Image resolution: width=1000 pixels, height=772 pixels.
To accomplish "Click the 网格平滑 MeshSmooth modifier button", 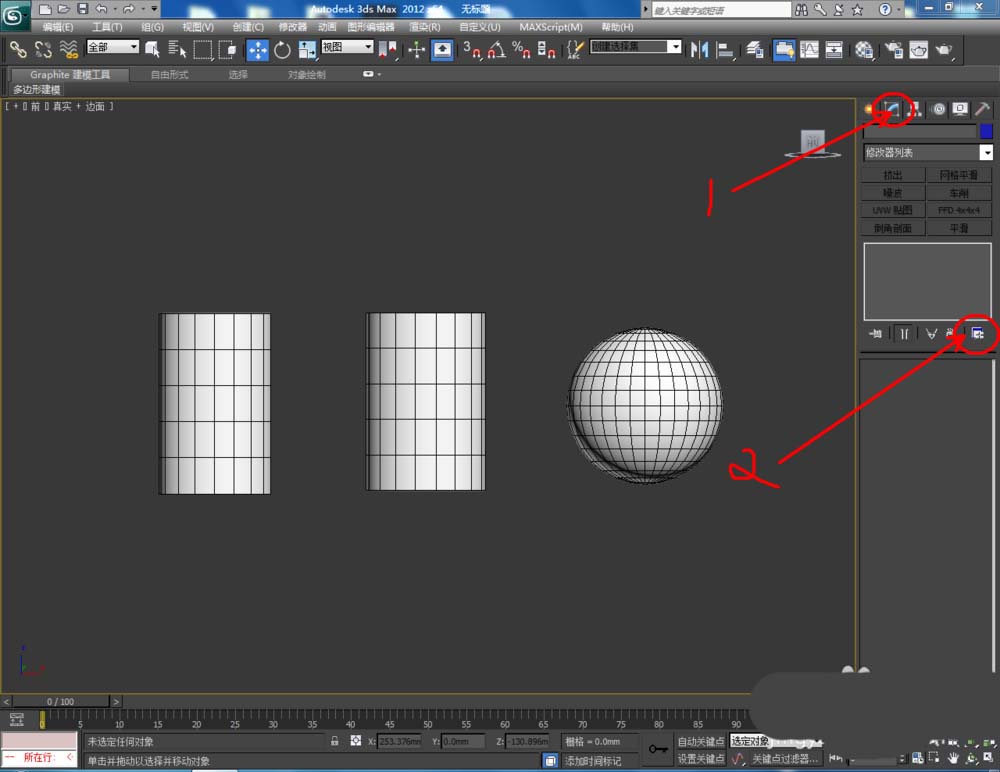I will tap(958, 175).
